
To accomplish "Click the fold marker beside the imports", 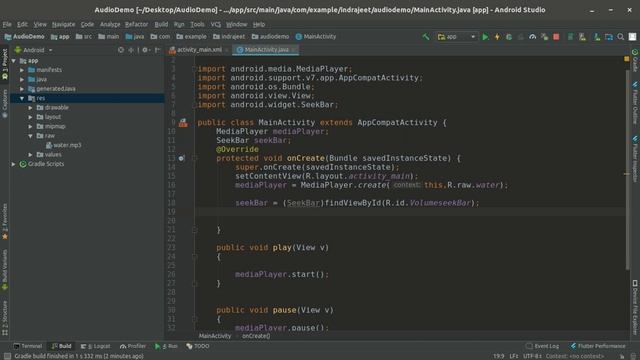I will (194, 69).
